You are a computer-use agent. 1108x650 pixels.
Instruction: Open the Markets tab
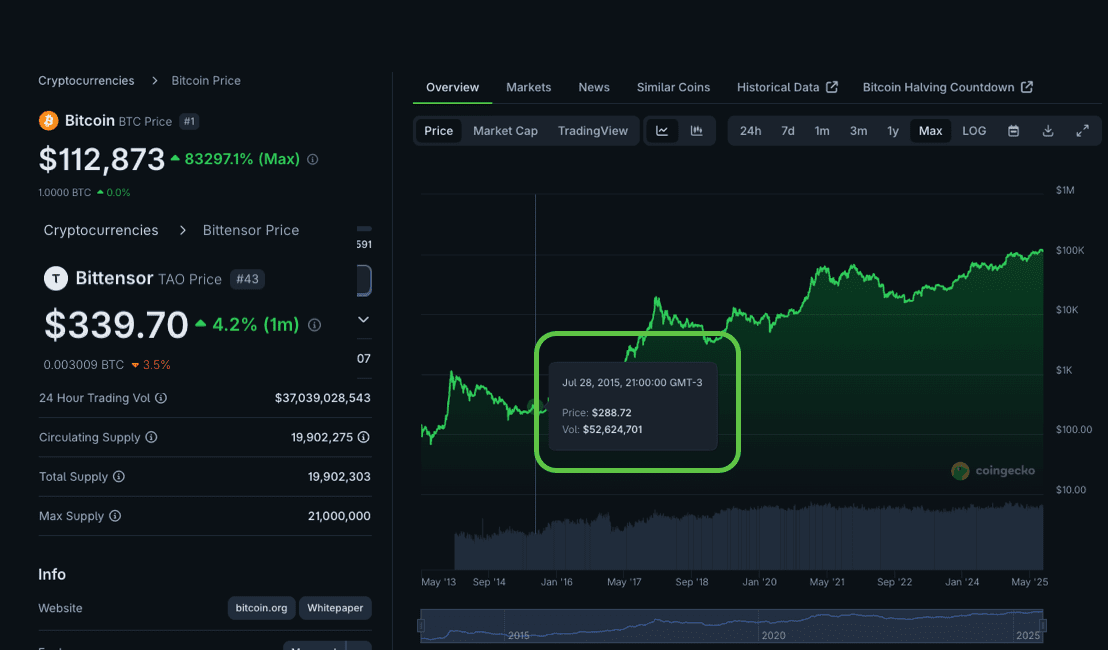tap(528, 87)
